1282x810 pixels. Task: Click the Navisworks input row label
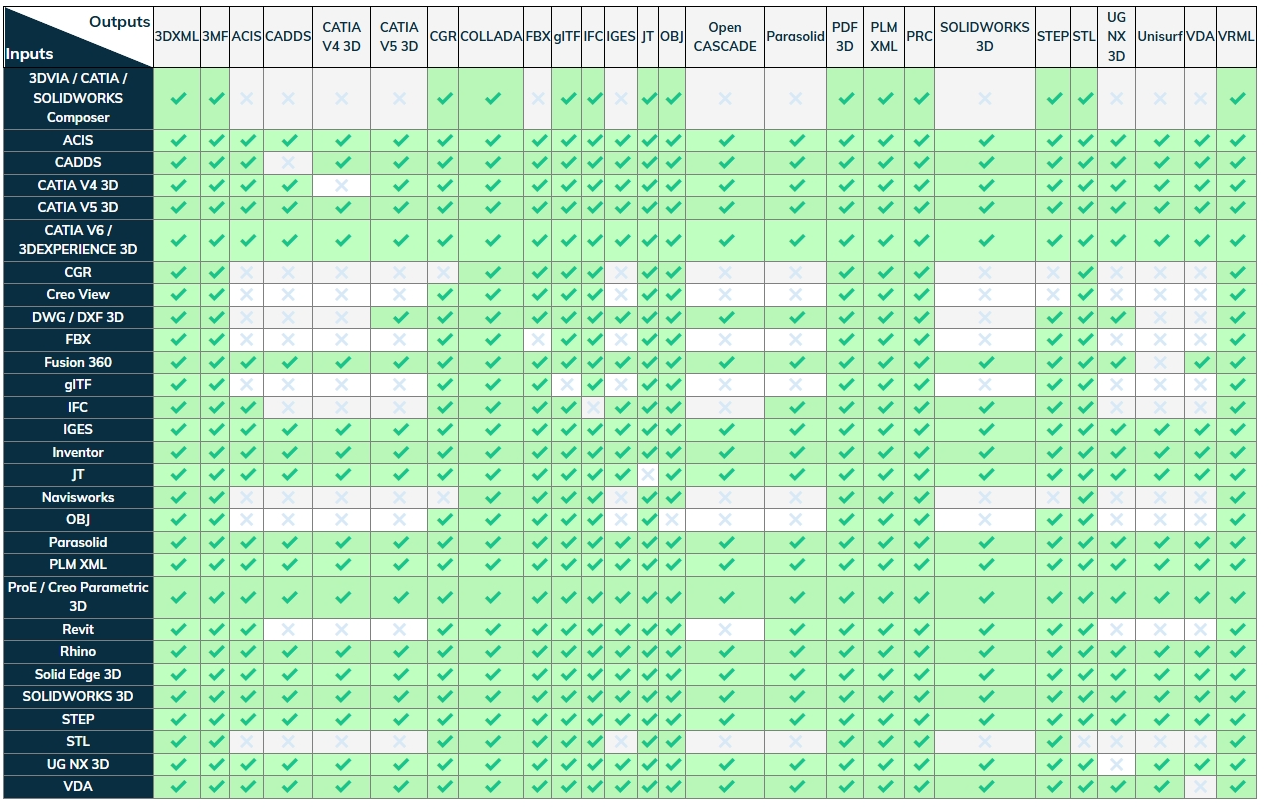pyautogui.click(x=78, y=497)
